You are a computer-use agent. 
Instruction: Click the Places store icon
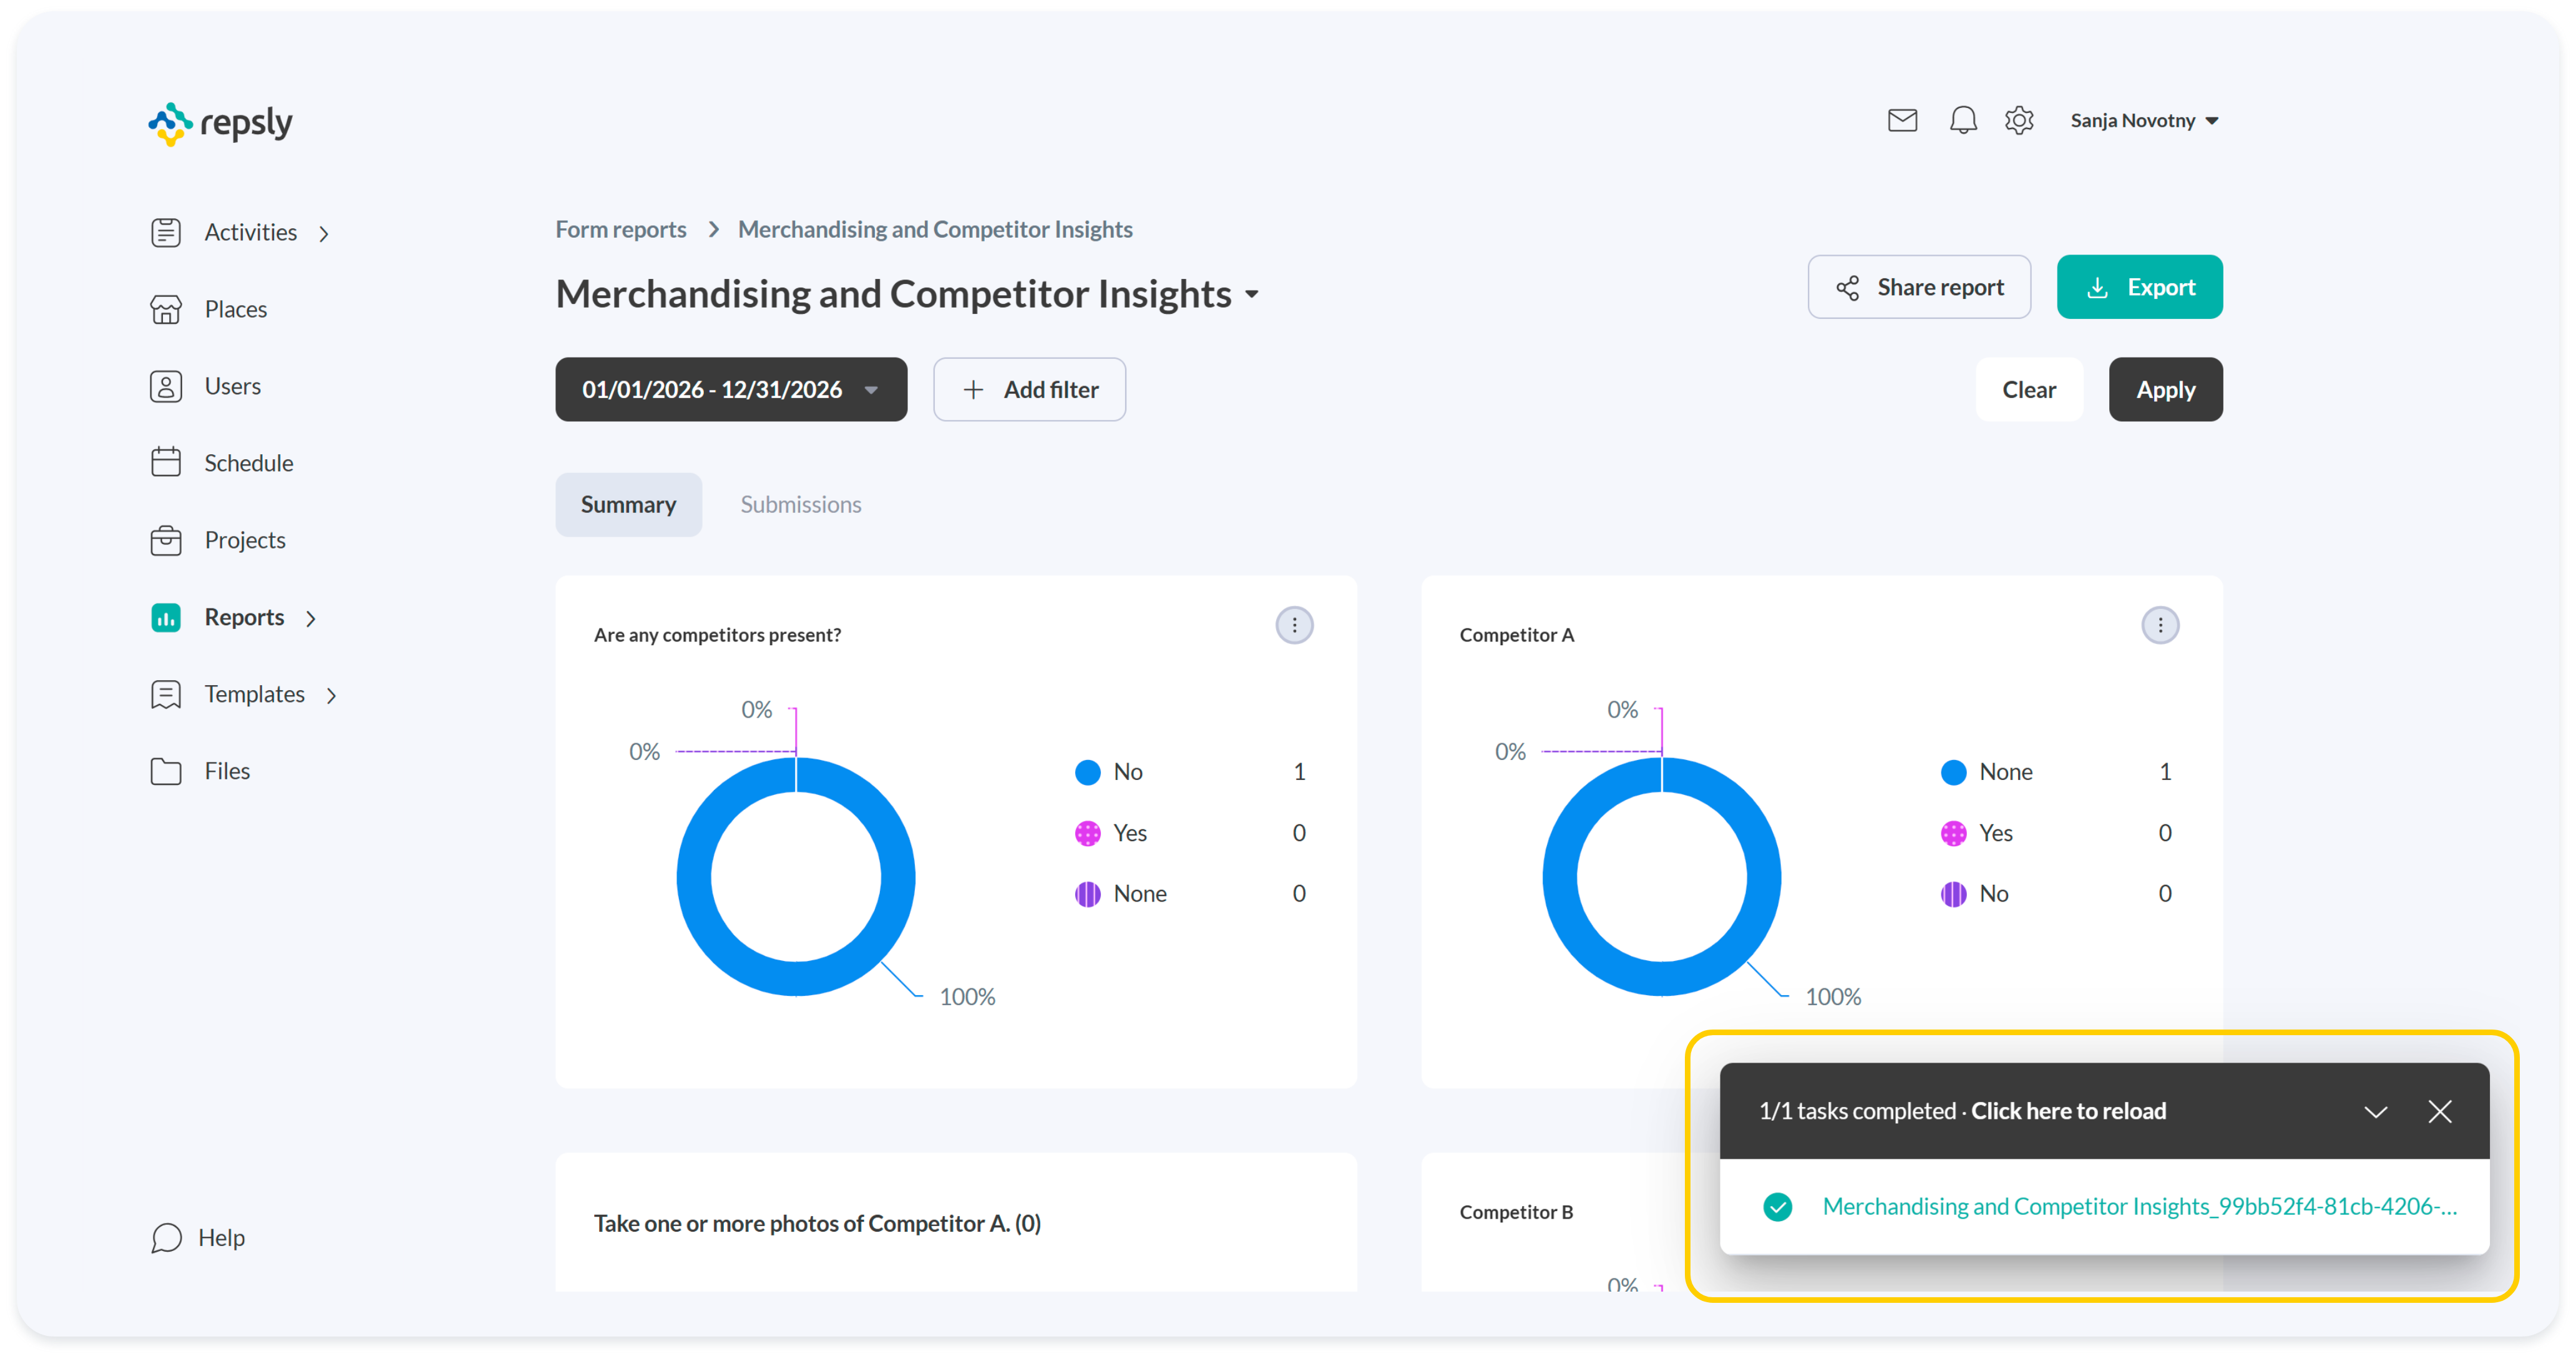pyautogui.click(x=166, y=309)
